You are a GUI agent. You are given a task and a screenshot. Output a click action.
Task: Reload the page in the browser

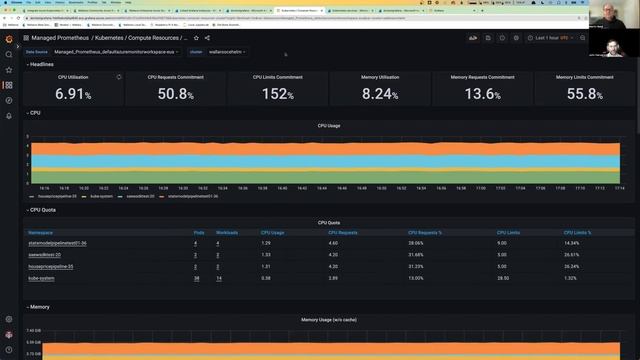click(x=18, y=18)
